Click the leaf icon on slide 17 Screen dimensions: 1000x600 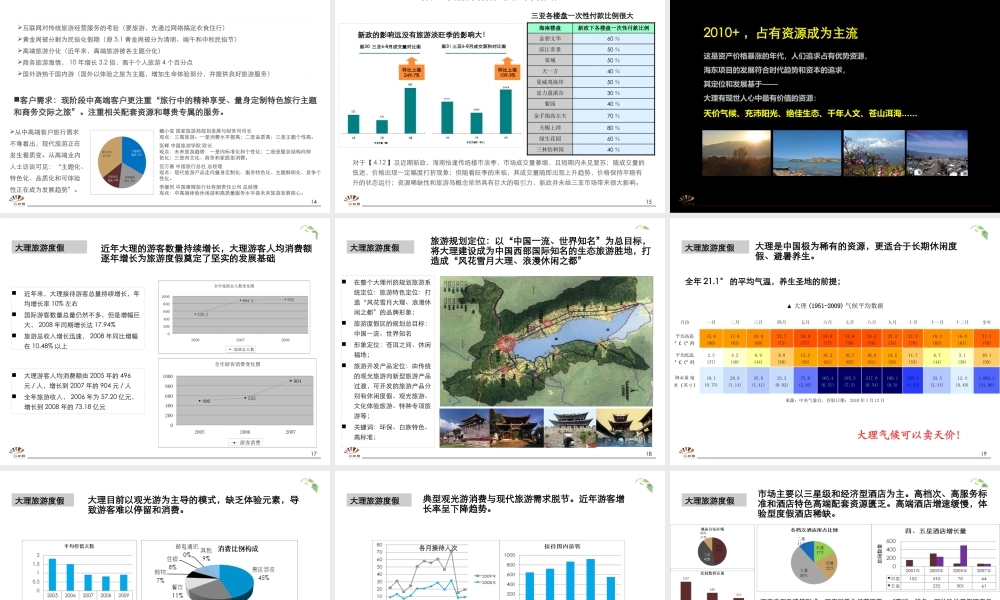tap(309, 231)
